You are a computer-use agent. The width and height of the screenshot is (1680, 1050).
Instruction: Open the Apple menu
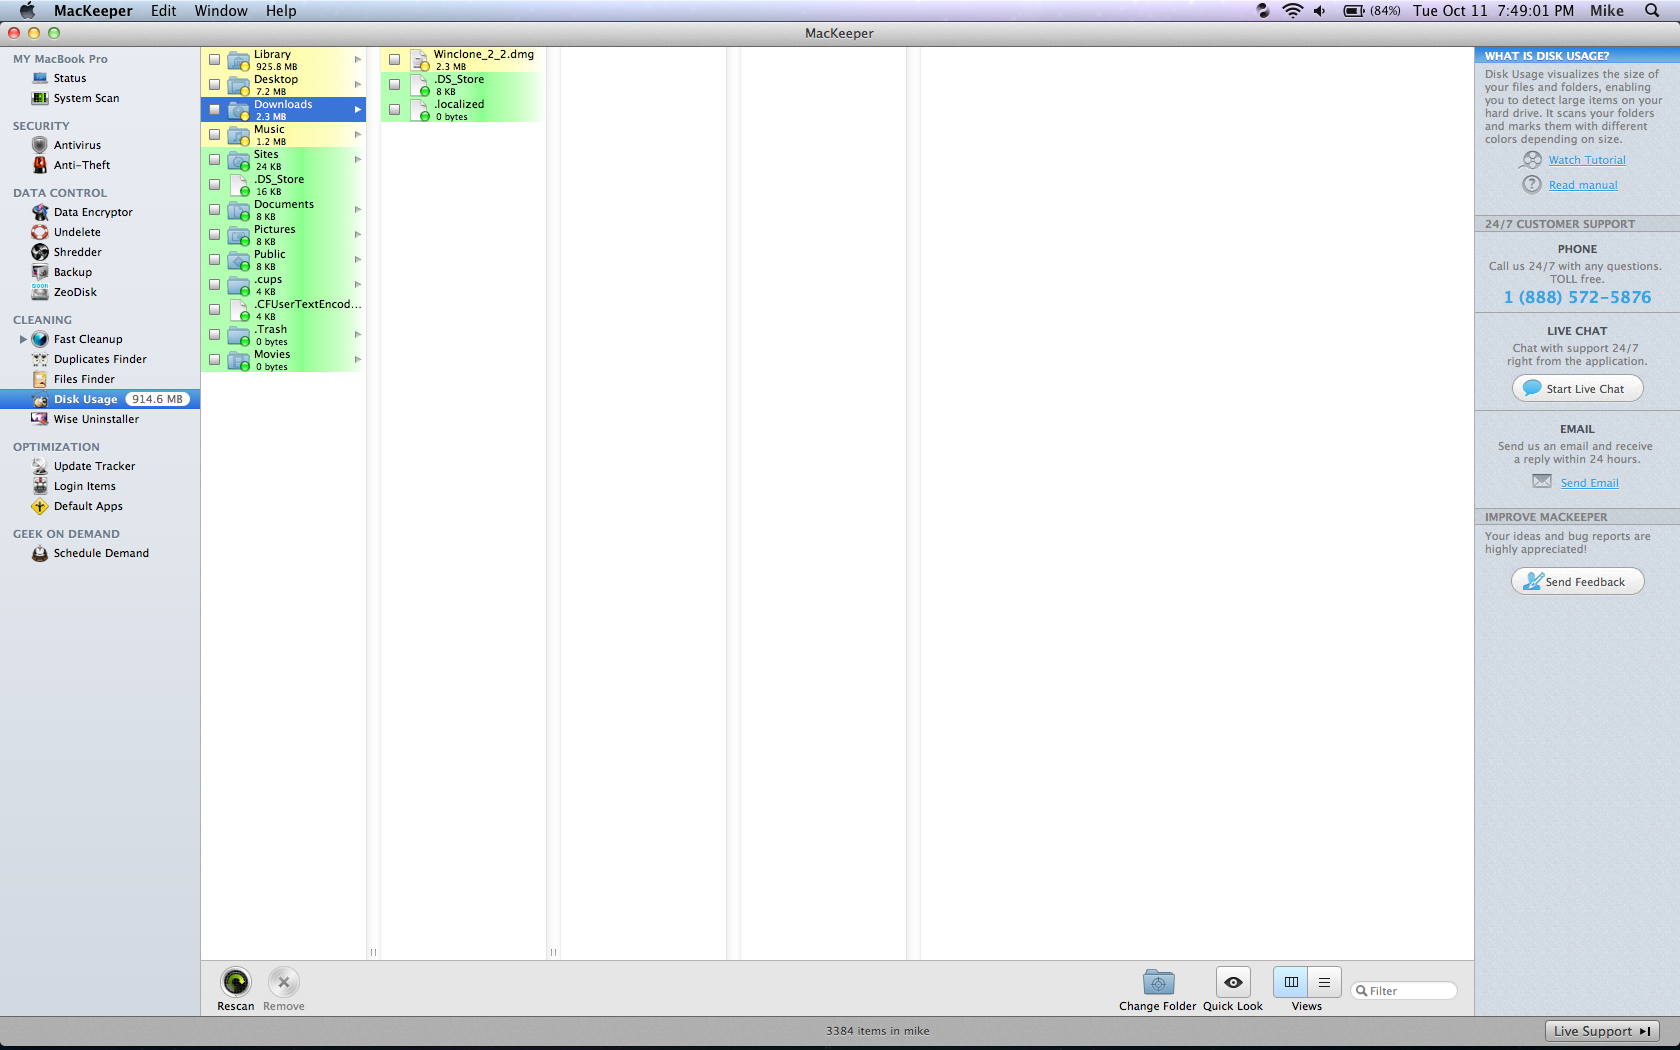click(x=27, y=11)
